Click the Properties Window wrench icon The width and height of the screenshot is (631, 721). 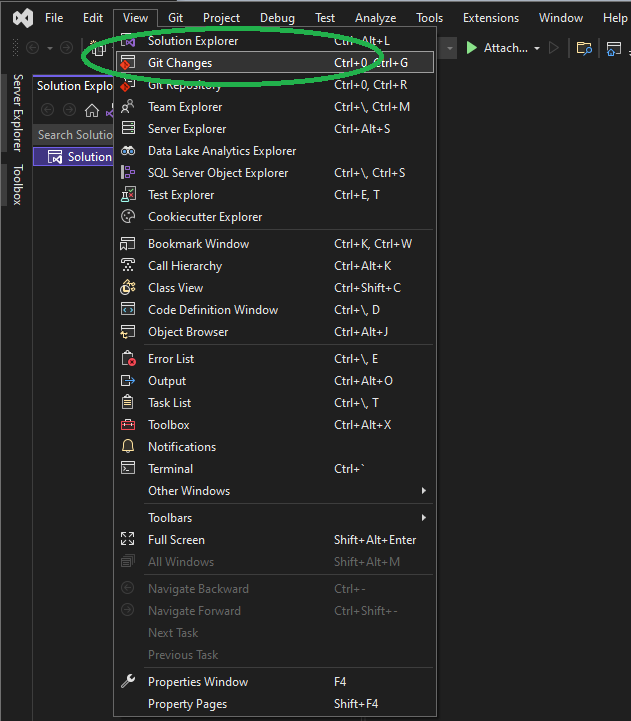pyautogui.click(x=128, y=681)
